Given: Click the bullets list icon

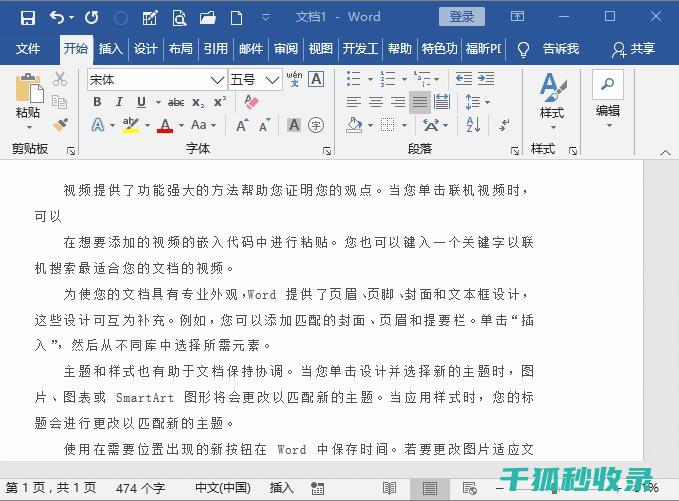Looking at the screenshot, I should 354,79.
